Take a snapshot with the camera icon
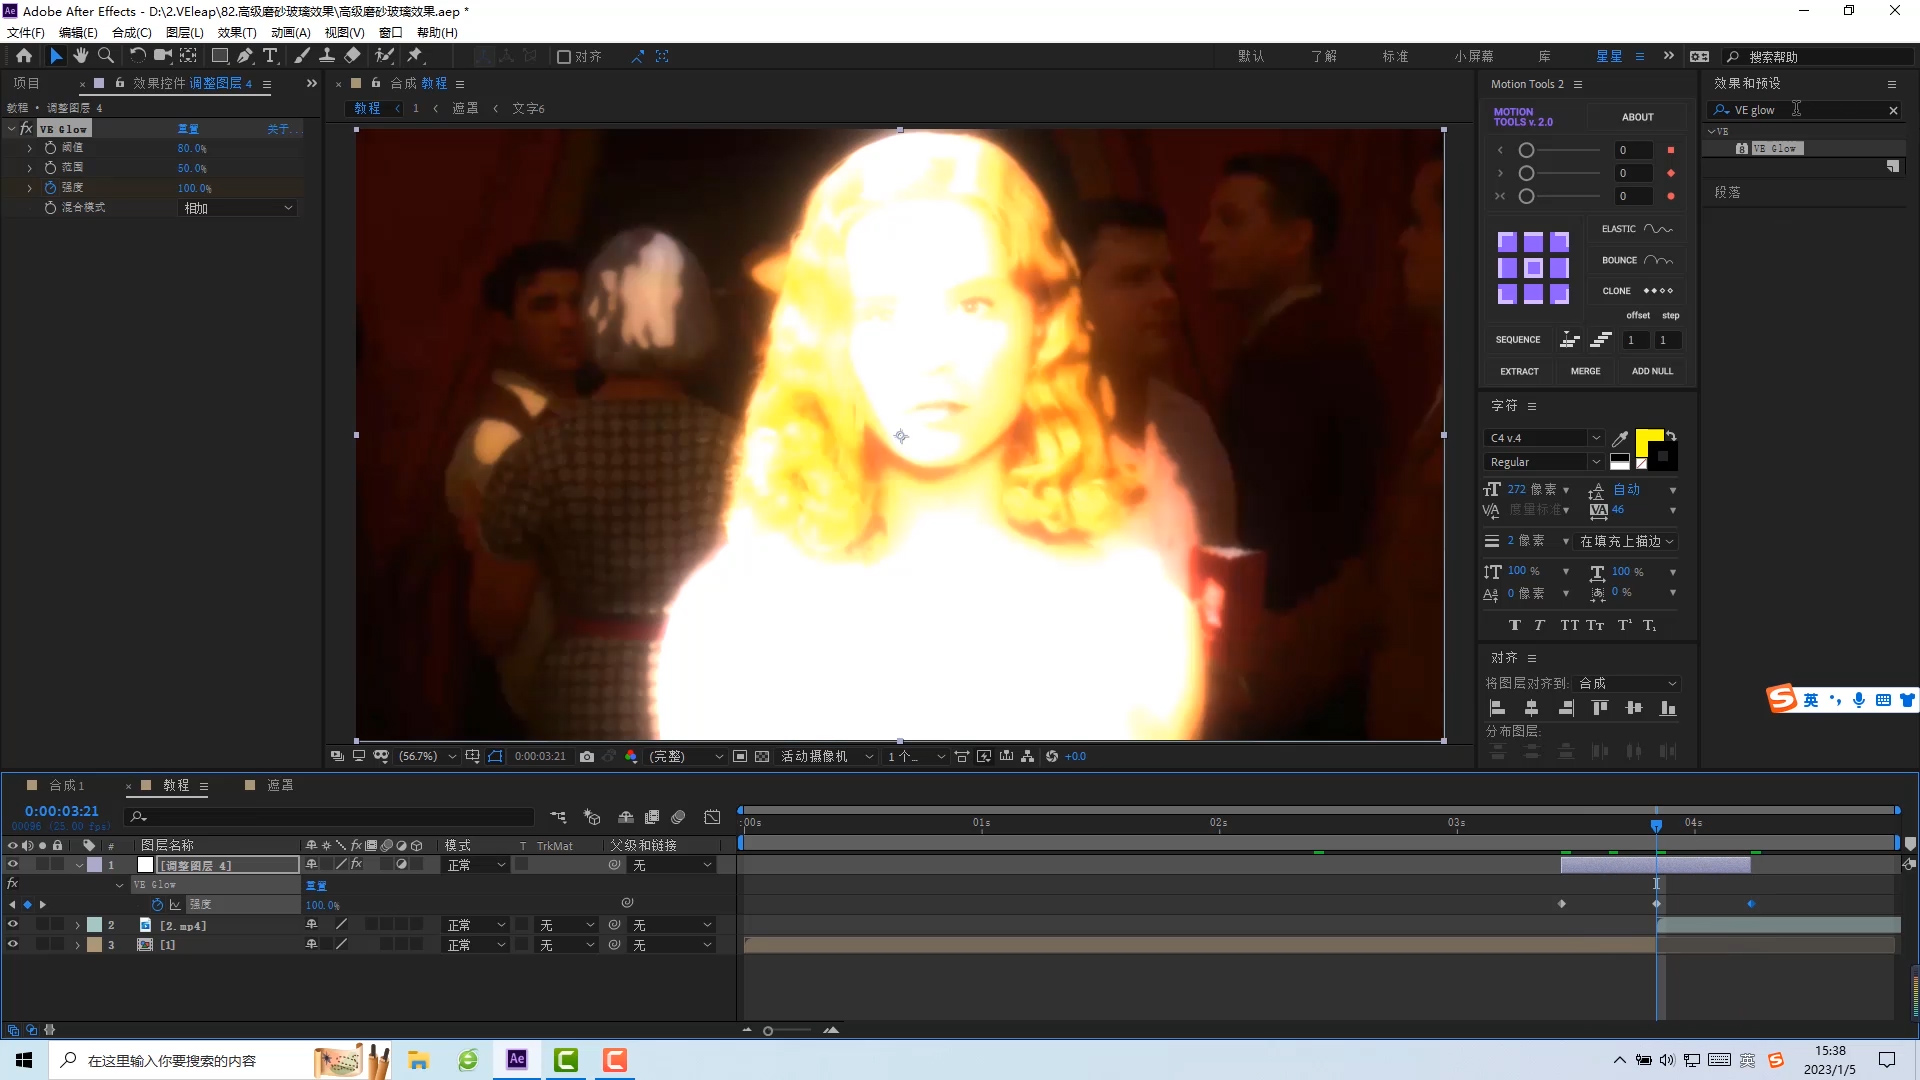 click(587, 757)
